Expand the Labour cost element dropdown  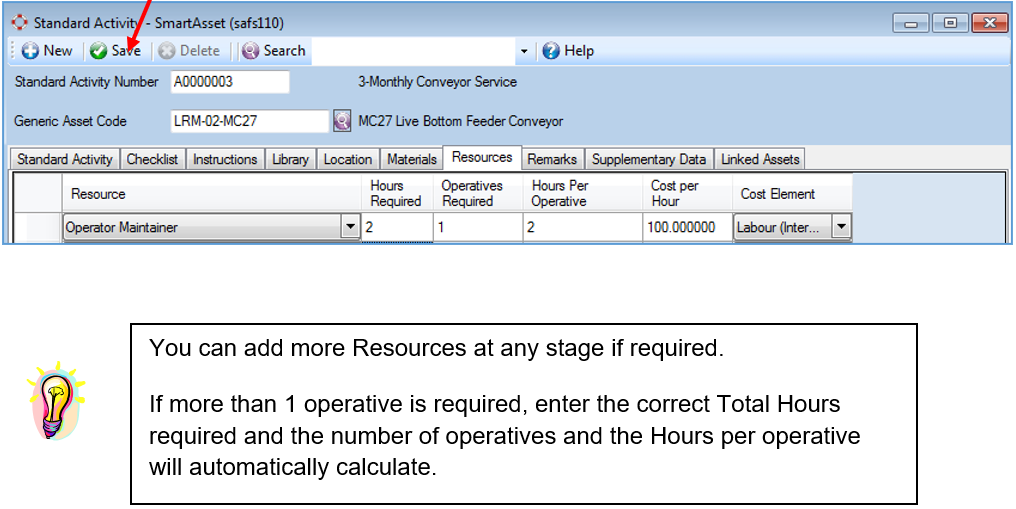click(841, 227)
